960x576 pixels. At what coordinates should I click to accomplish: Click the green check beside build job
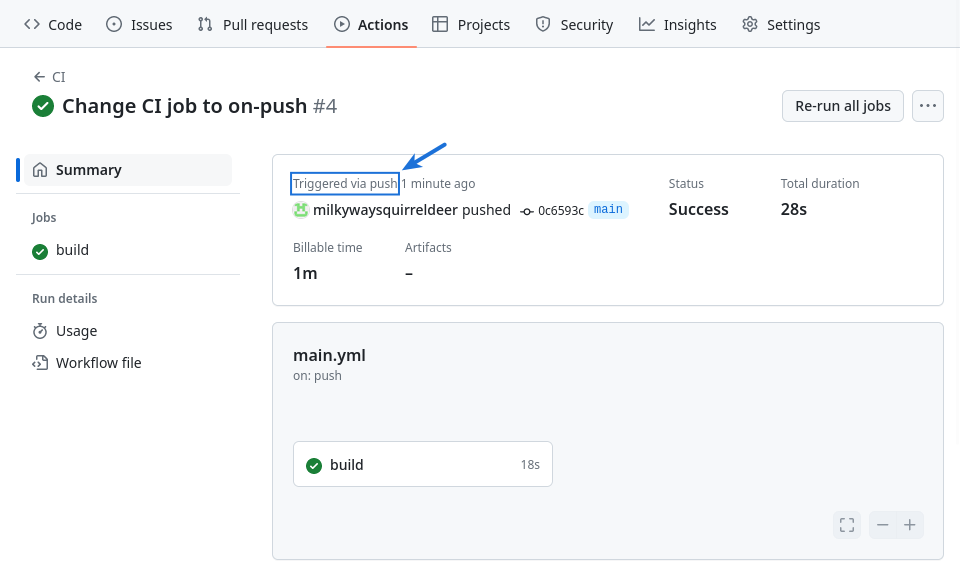click(40, 251)
